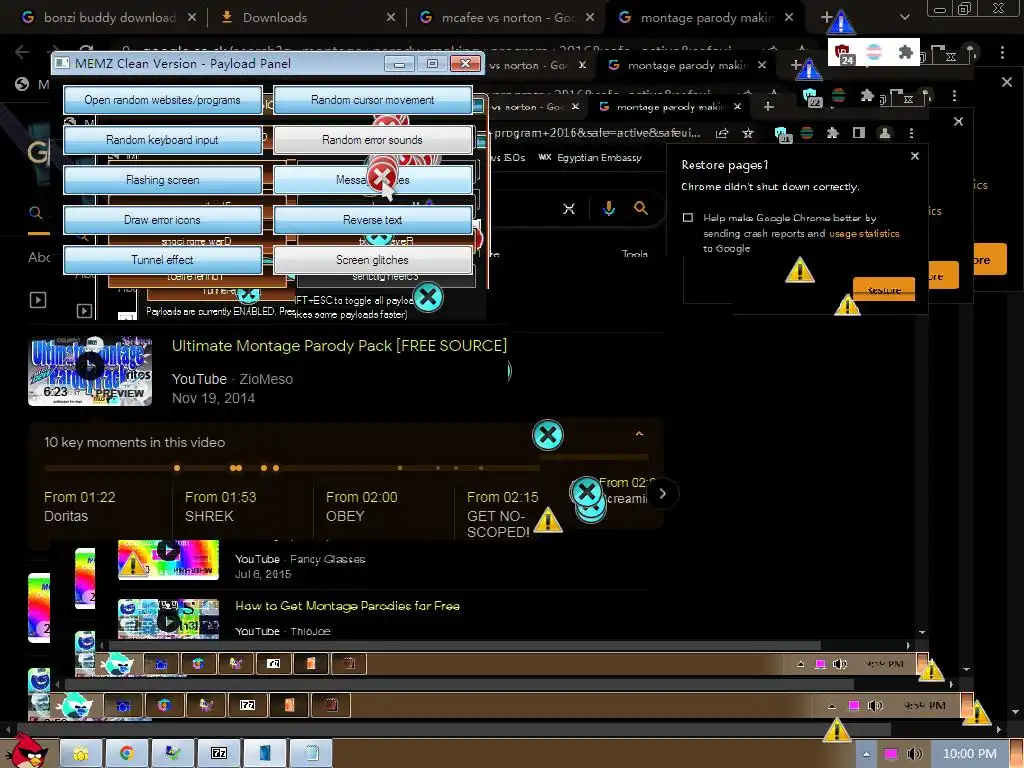Image resolution: width=1024 pixels, height=768 pixels.
Task: Close the bonzi buddy download tab
Action: (x=192, y=18)
